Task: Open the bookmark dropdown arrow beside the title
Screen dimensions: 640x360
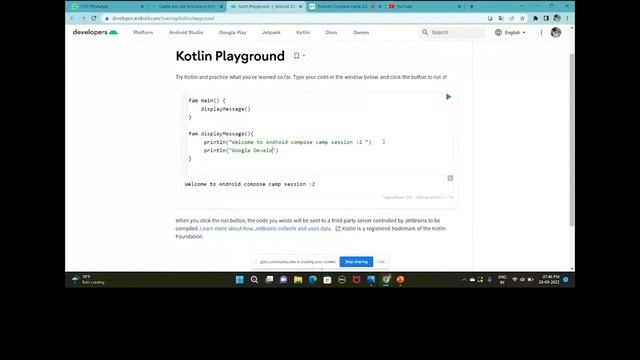Action: pos(304,56)
